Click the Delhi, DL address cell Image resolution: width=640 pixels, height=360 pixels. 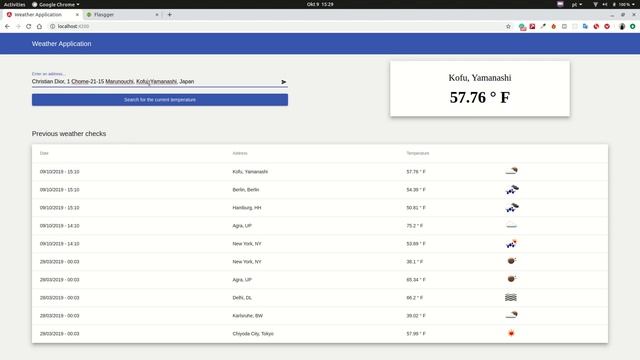[242, 298]
